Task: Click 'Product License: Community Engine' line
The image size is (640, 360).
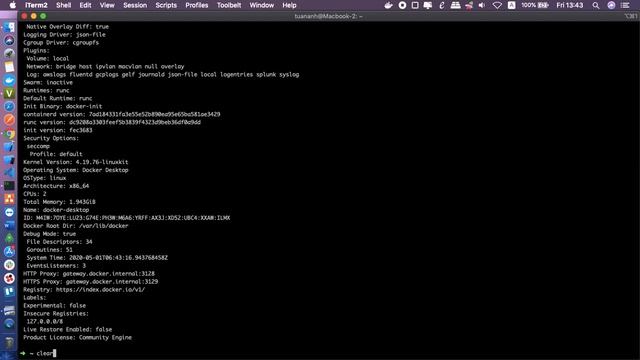Action: click(x=78, y=337)
